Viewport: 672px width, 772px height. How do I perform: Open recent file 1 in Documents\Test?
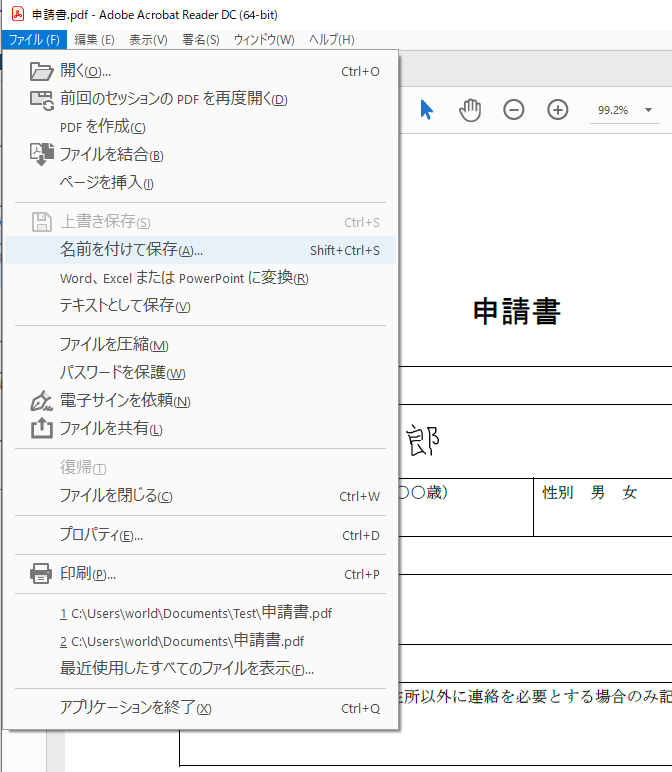(x=200, y=613)
